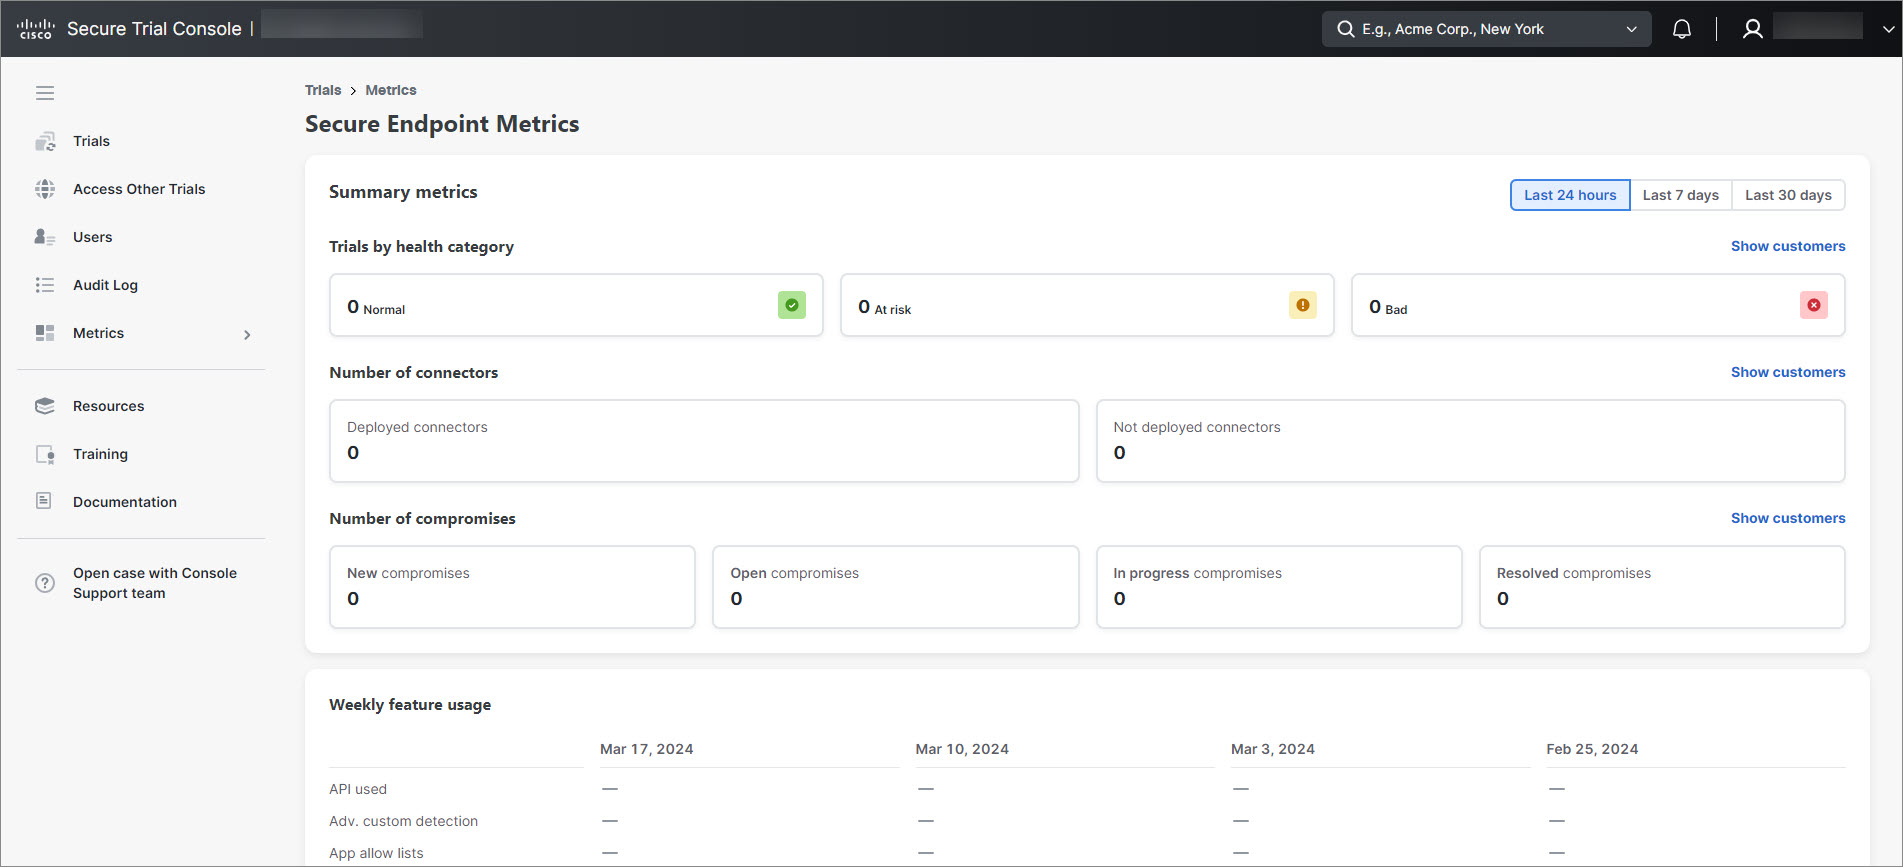1903x867 pixels.
Task: Click the support question mark icon
Action: (x=45, y=583)
